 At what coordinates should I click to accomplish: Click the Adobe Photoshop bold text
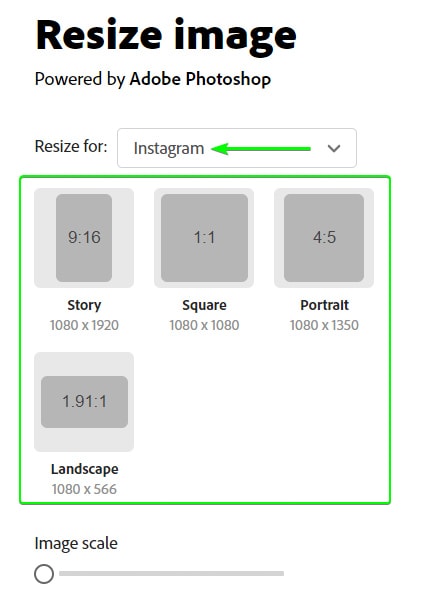pos(200,79)
